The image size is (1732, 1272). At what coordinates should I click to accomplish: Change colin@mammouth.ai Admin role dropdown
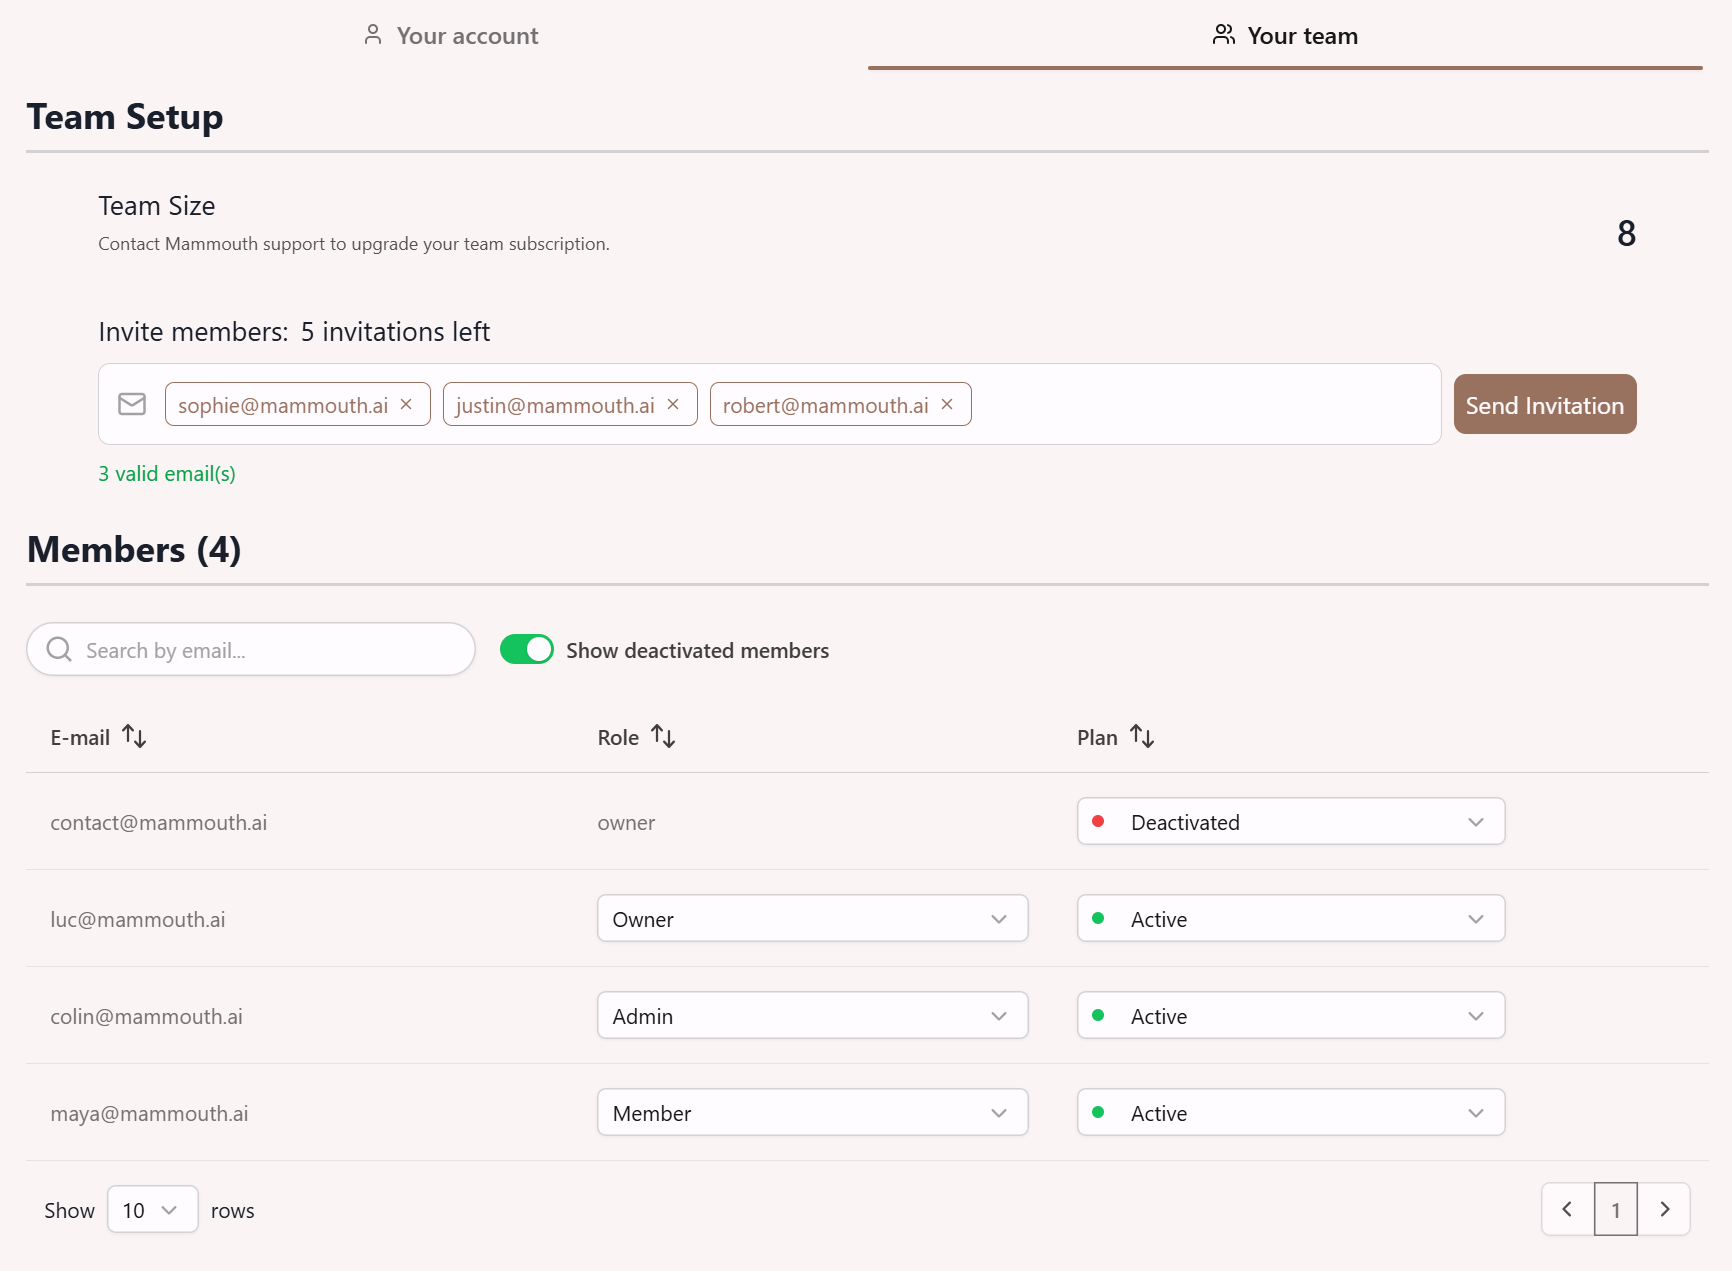pyautogui.click(x=812, y=1016)
